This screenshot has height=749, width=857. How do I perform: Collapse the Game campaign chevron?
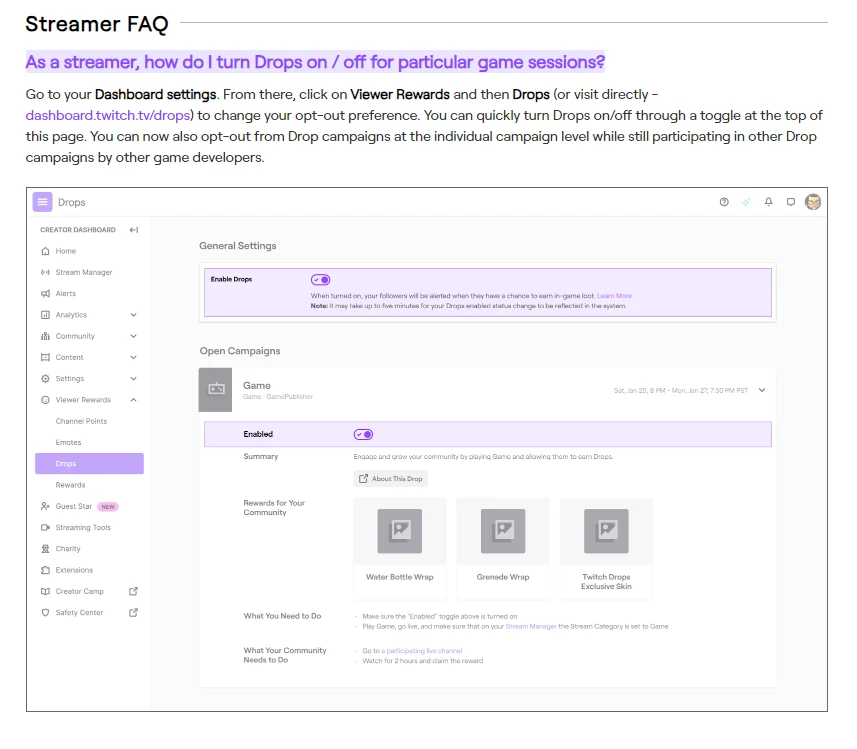(x=762, y=390)
